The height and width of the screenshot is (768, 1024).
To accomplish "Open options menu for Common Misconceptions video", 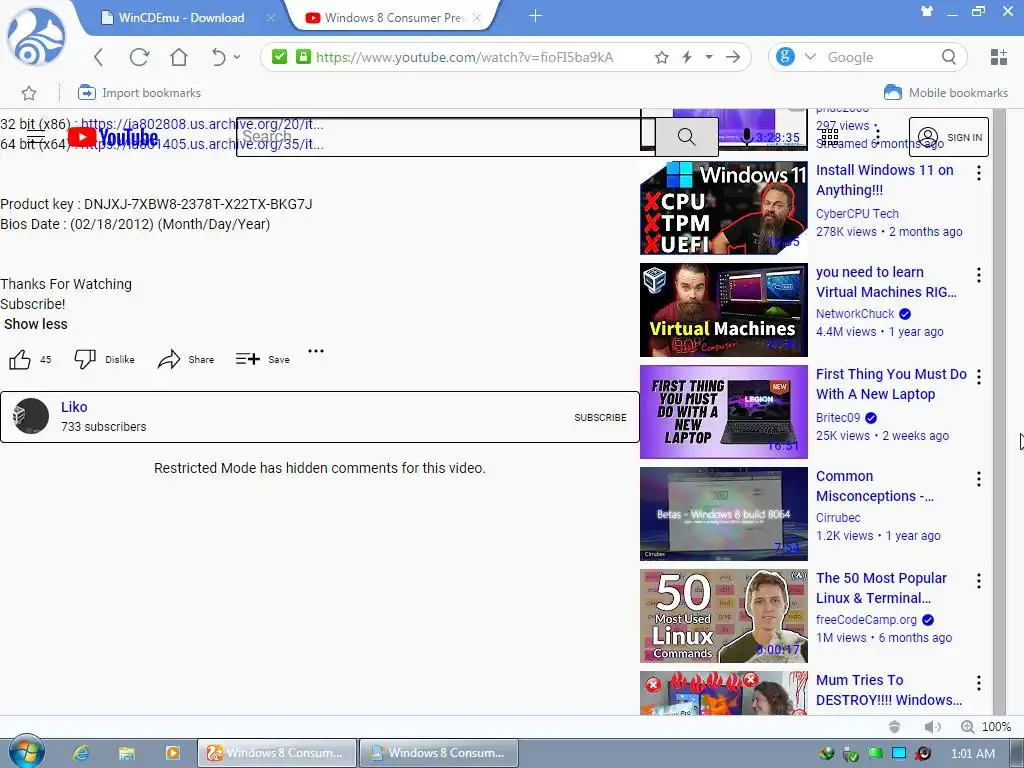I will (x=978, y=479).
